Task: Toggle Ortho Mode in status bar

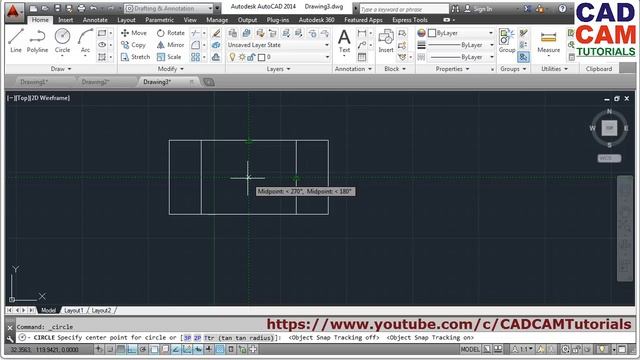Action: tap(132, 349)
